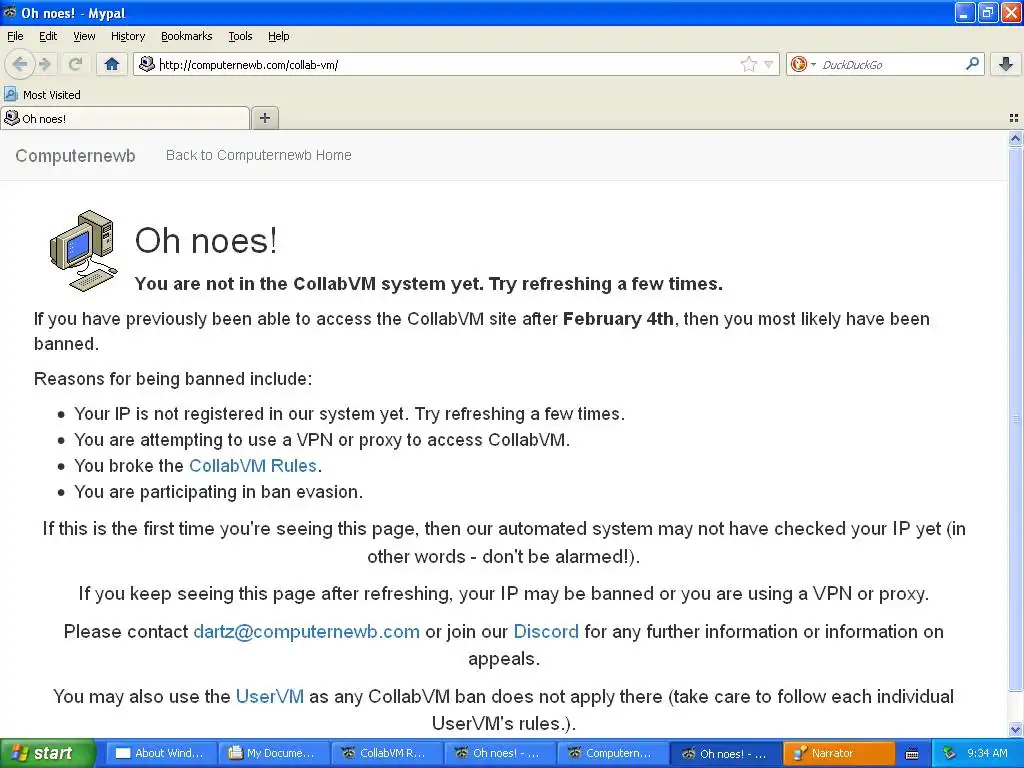Click the site identity icon in the address bar
Viewport: 1024px width, 768px height.
point(147,64)
